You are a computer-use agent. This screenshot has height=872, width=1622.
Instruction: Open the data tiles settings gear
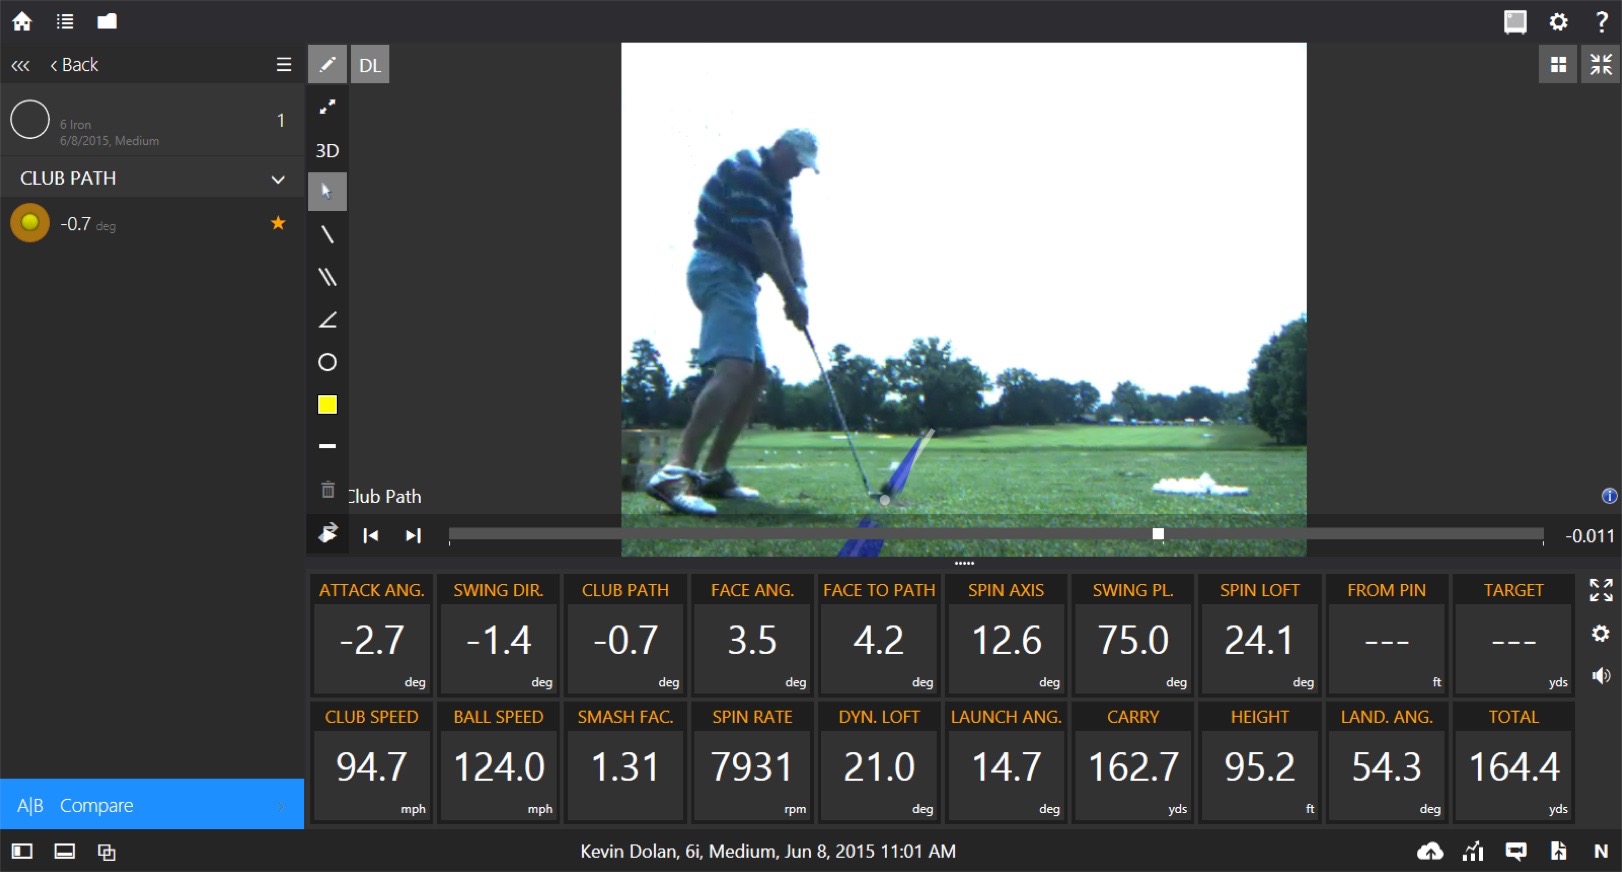1601,633
